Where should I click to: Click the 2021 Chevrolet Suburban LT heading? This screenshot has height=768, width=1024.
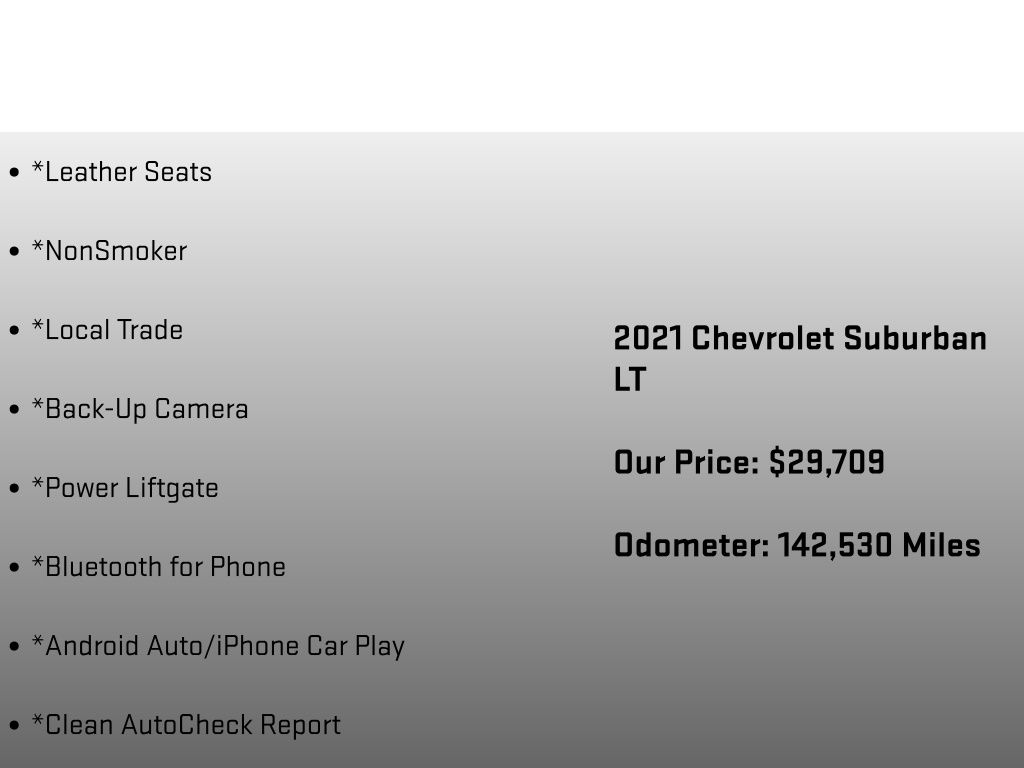coord(800,359)
